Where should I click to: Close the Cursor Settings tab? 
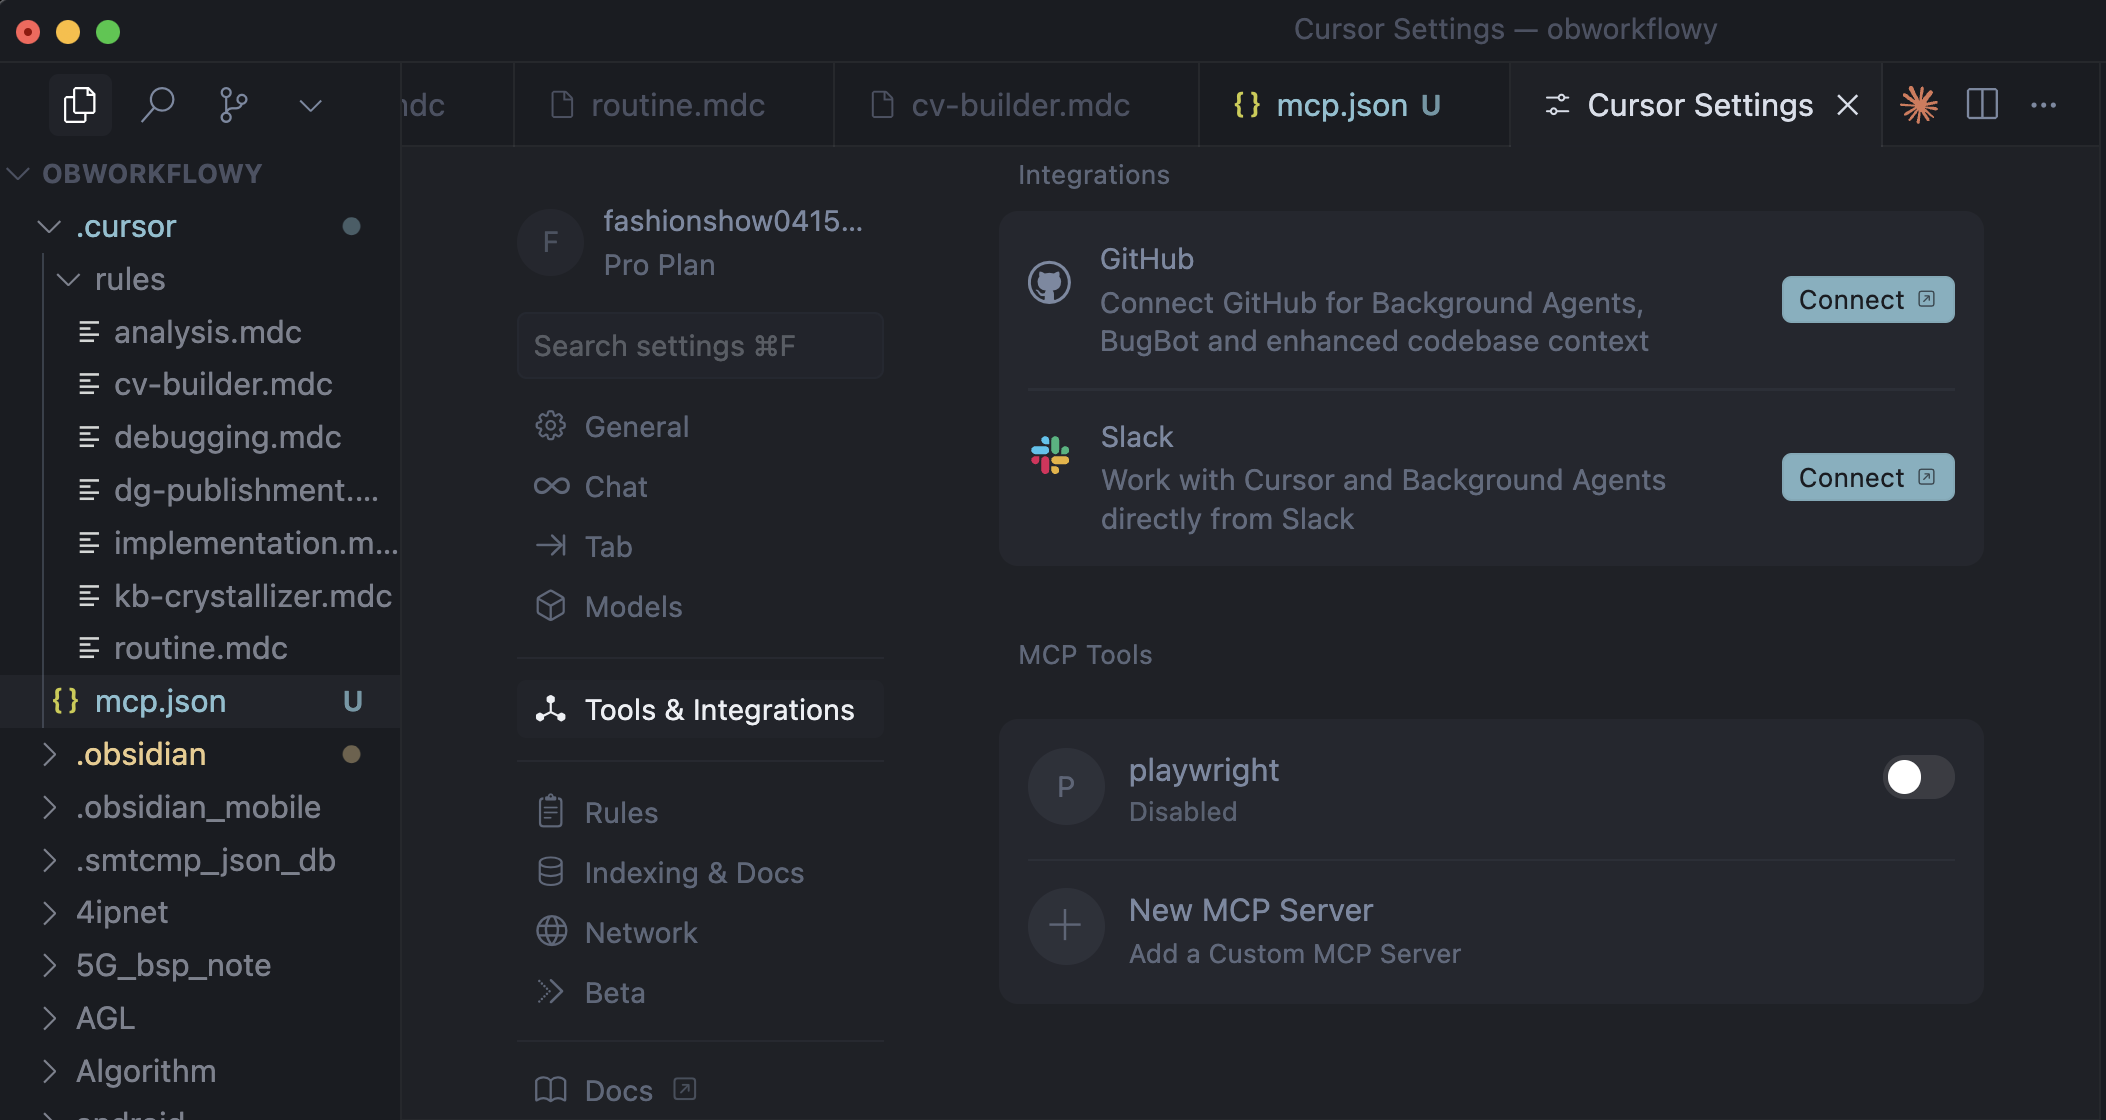(1848, 105)
